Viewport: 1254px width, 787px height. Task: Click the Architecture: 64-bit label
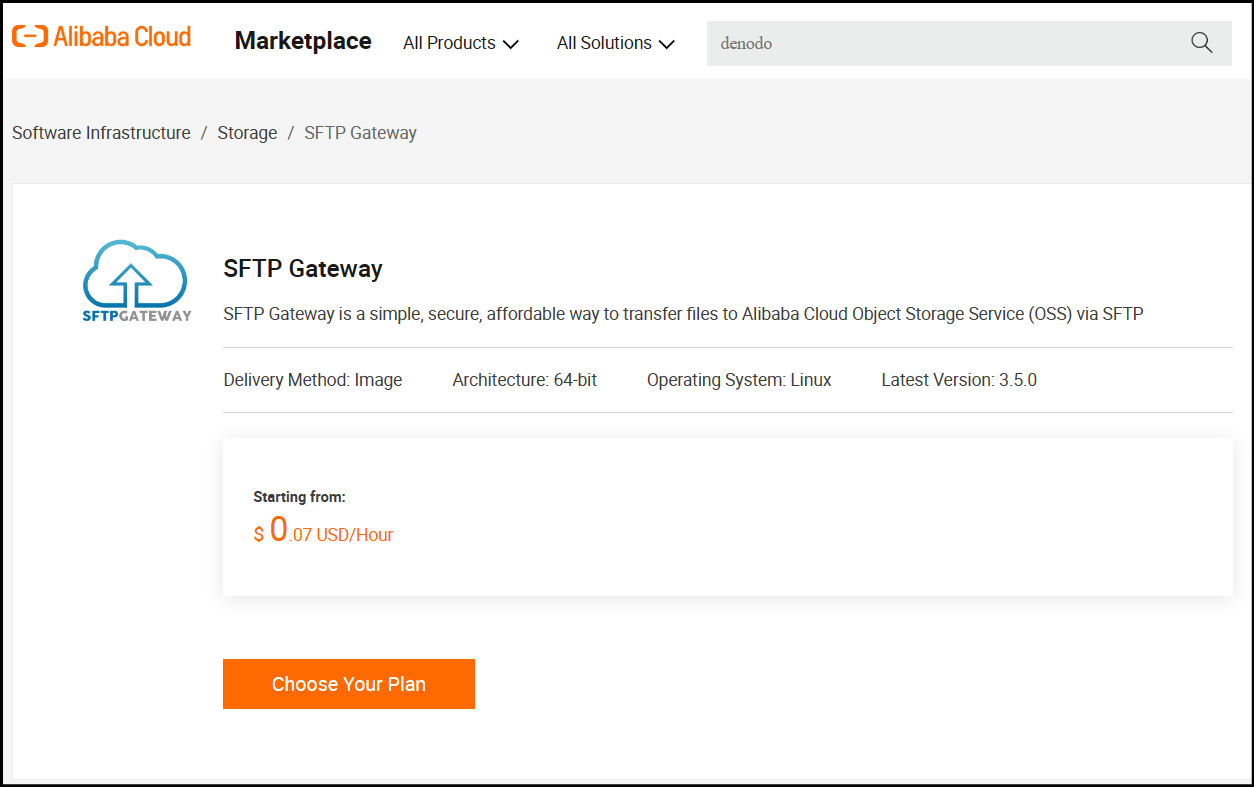524,380
